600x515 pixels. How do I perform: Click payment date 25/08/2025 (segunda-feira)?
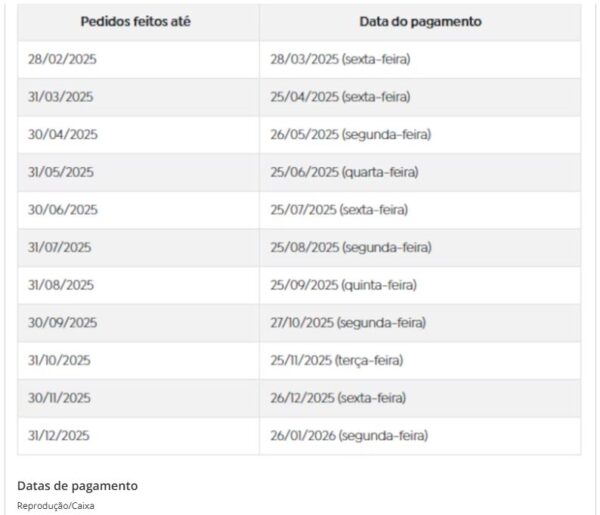351,247
